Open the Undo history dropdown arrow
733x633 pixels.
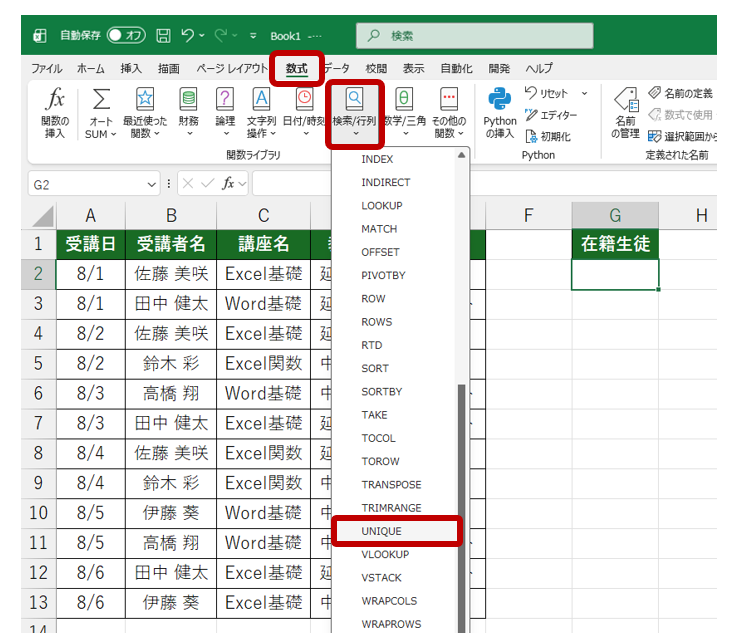pos(201,35)
